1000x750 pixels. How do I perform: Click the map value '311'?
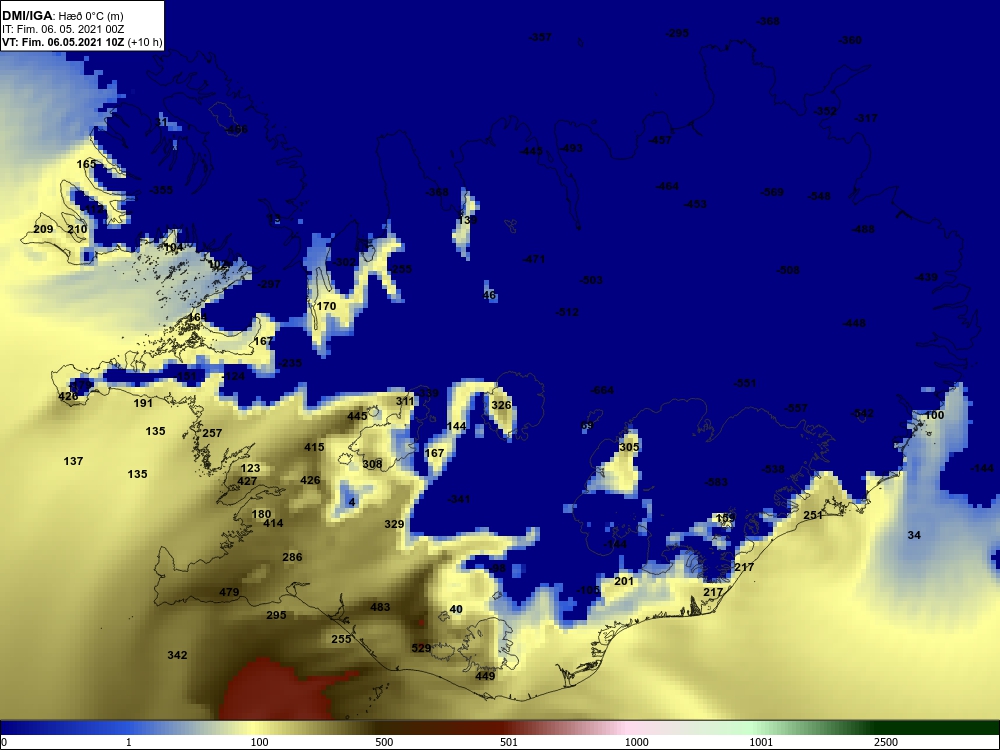coord(405,402)
